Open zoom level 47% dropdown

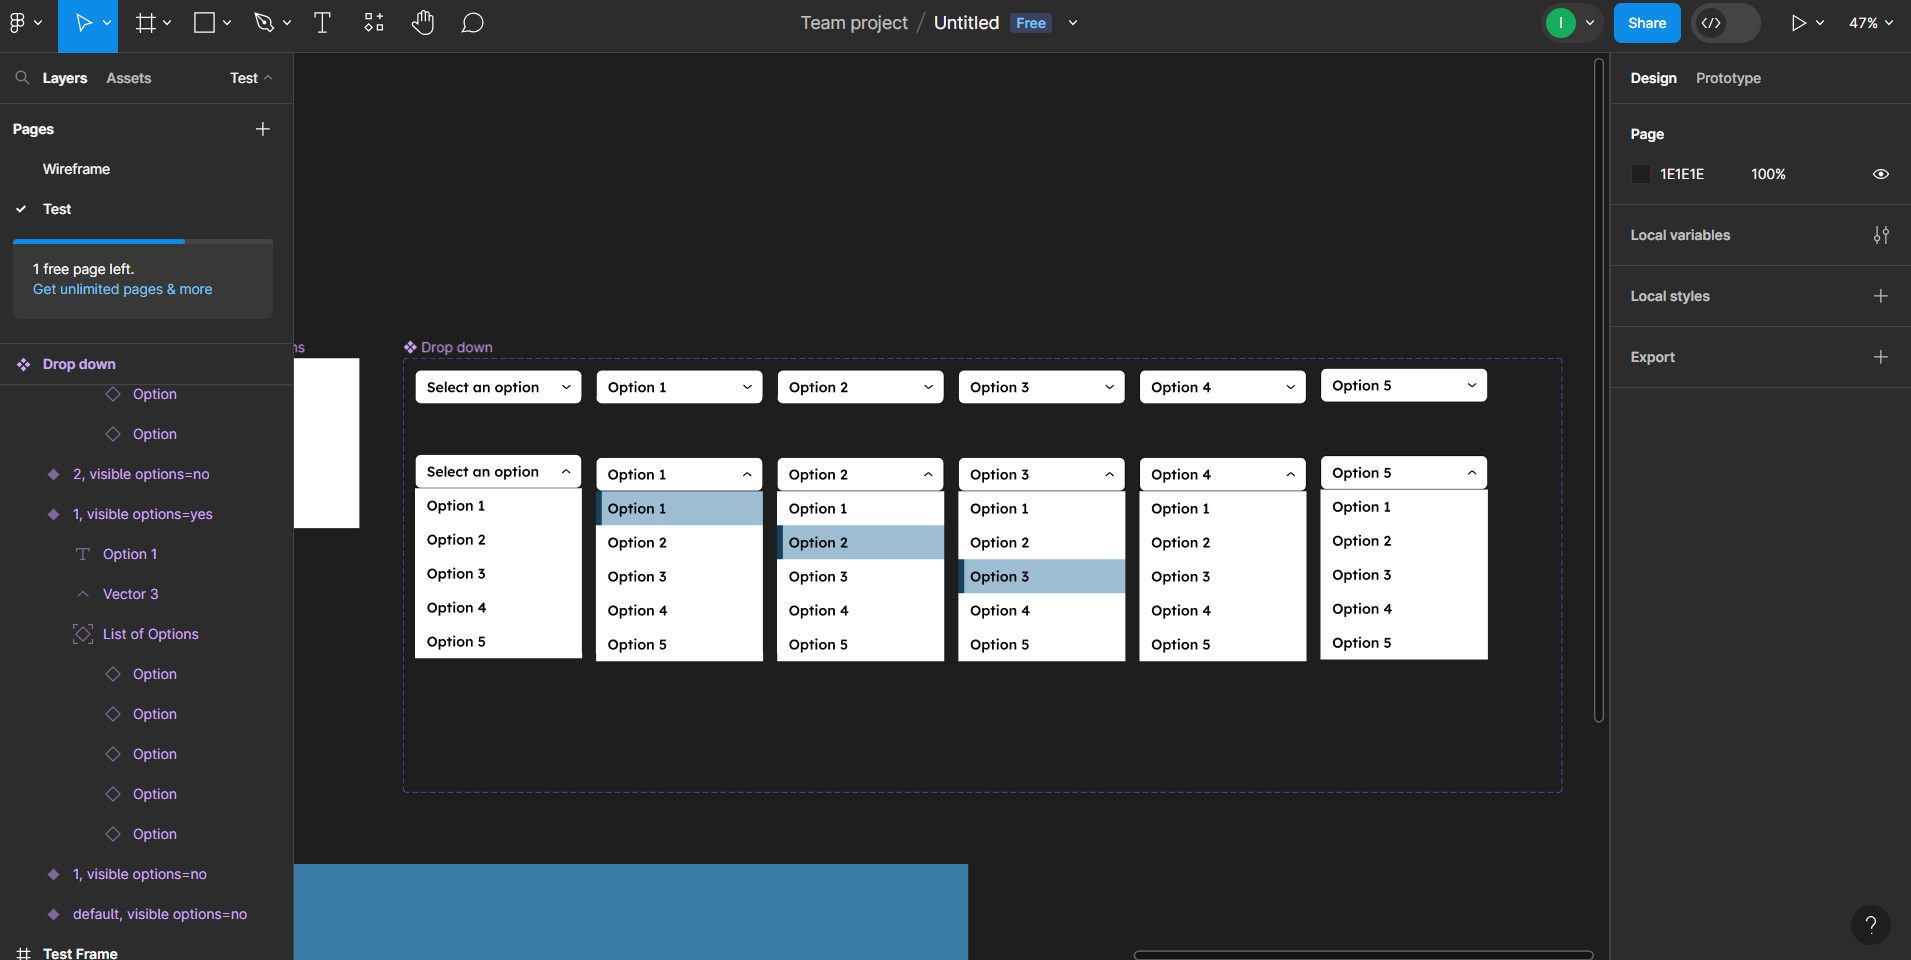tap(1870, 23)
